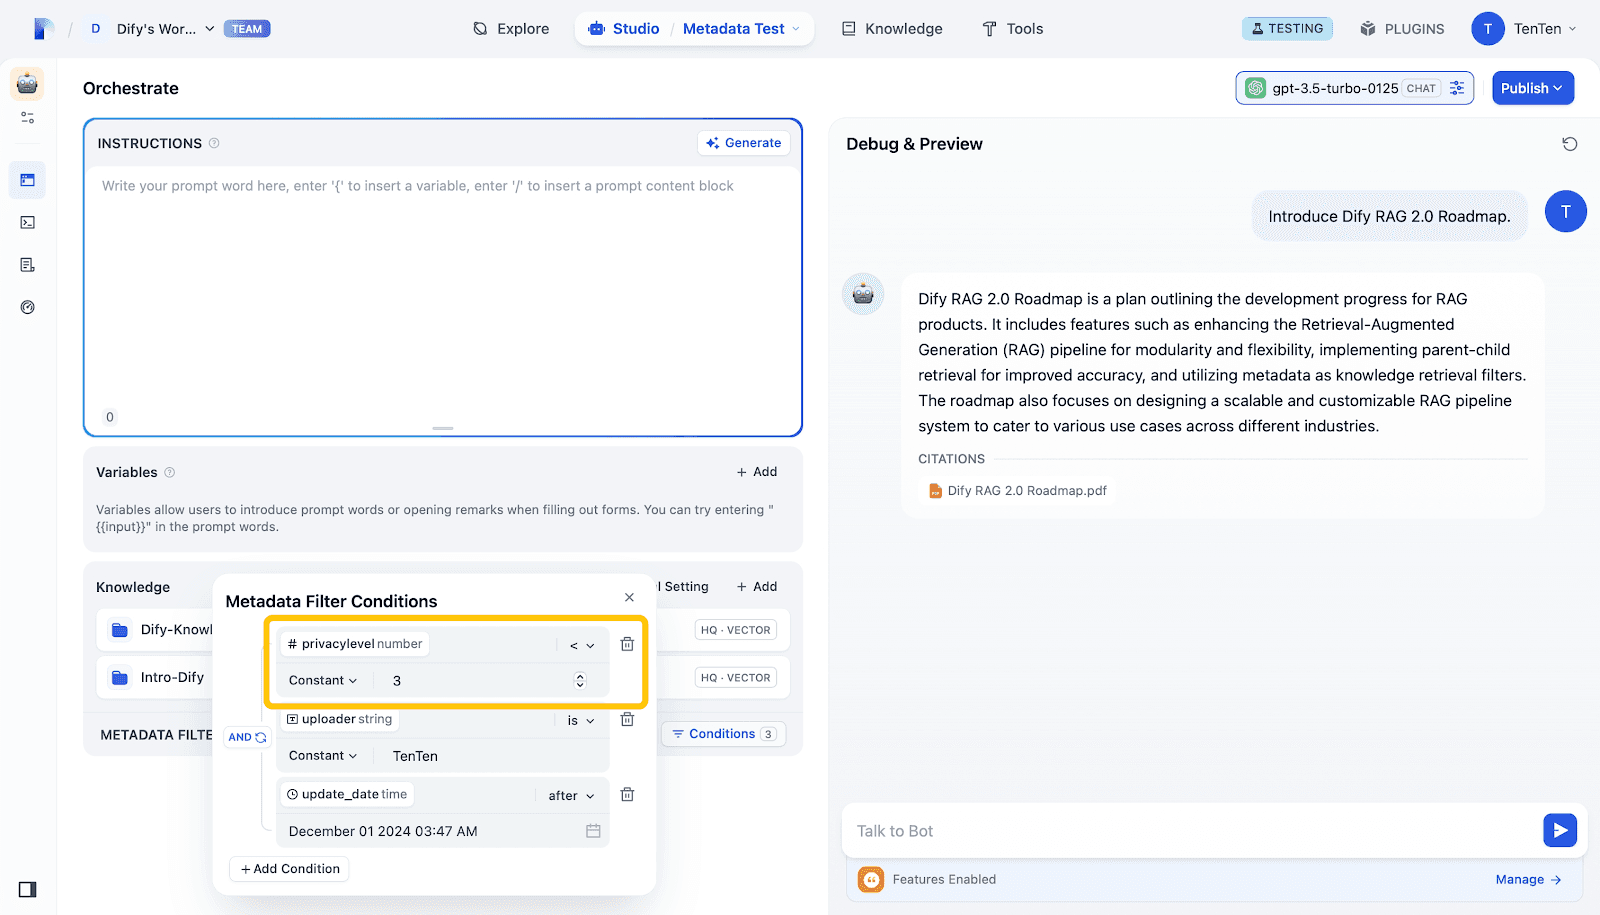Click the restart conversation icon in Debug & Preview
Image resolution: width=1600 pixels, height=915 pixels.
point(1570,144)
